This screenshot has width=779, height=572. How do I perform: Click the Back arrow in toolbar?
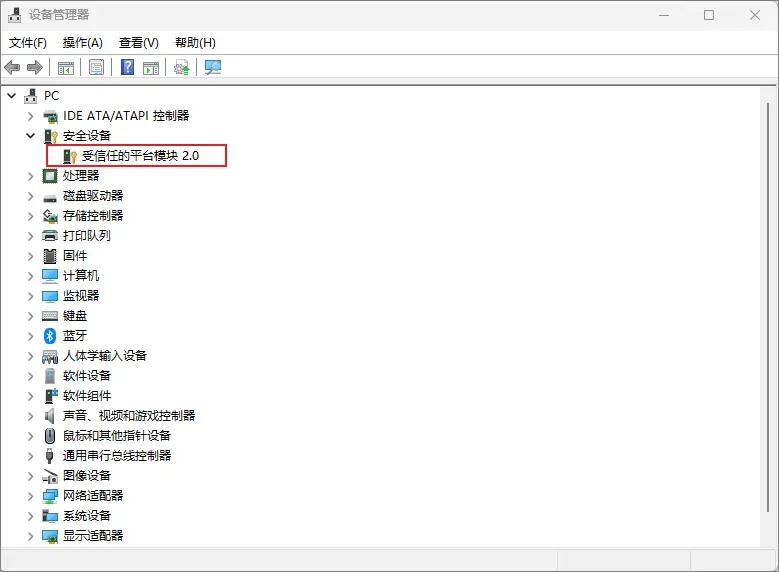coord(12,67)
